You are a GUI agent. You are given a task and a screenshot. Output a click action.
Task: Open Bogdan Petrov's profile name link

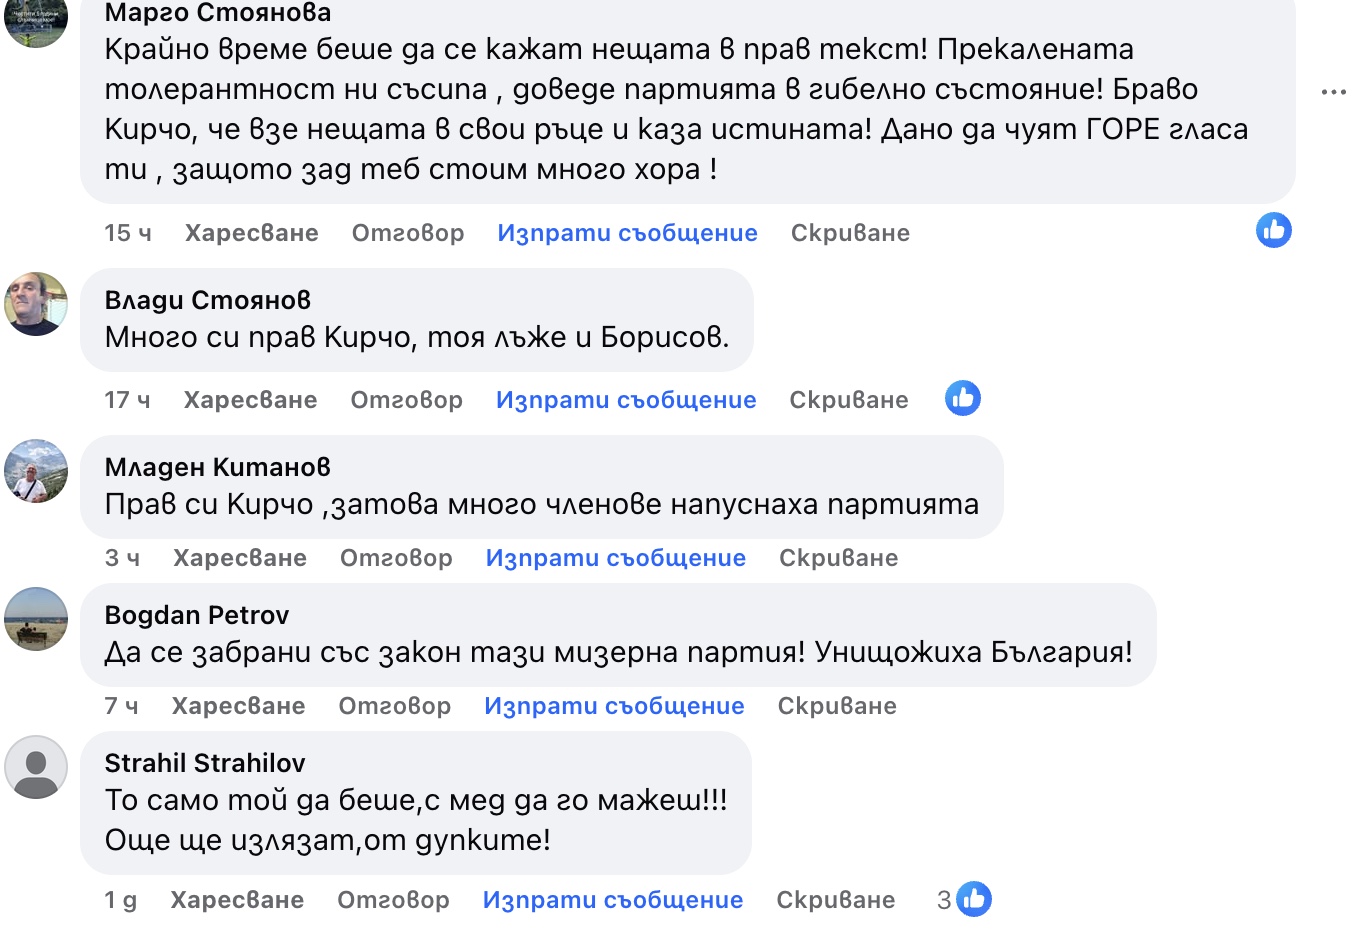(197, 615)
